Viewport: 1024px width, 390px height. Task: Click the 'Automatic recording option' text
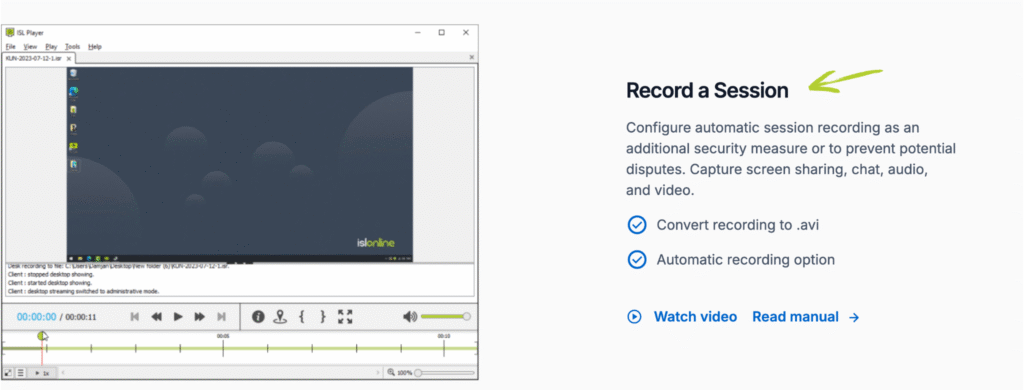746,260
